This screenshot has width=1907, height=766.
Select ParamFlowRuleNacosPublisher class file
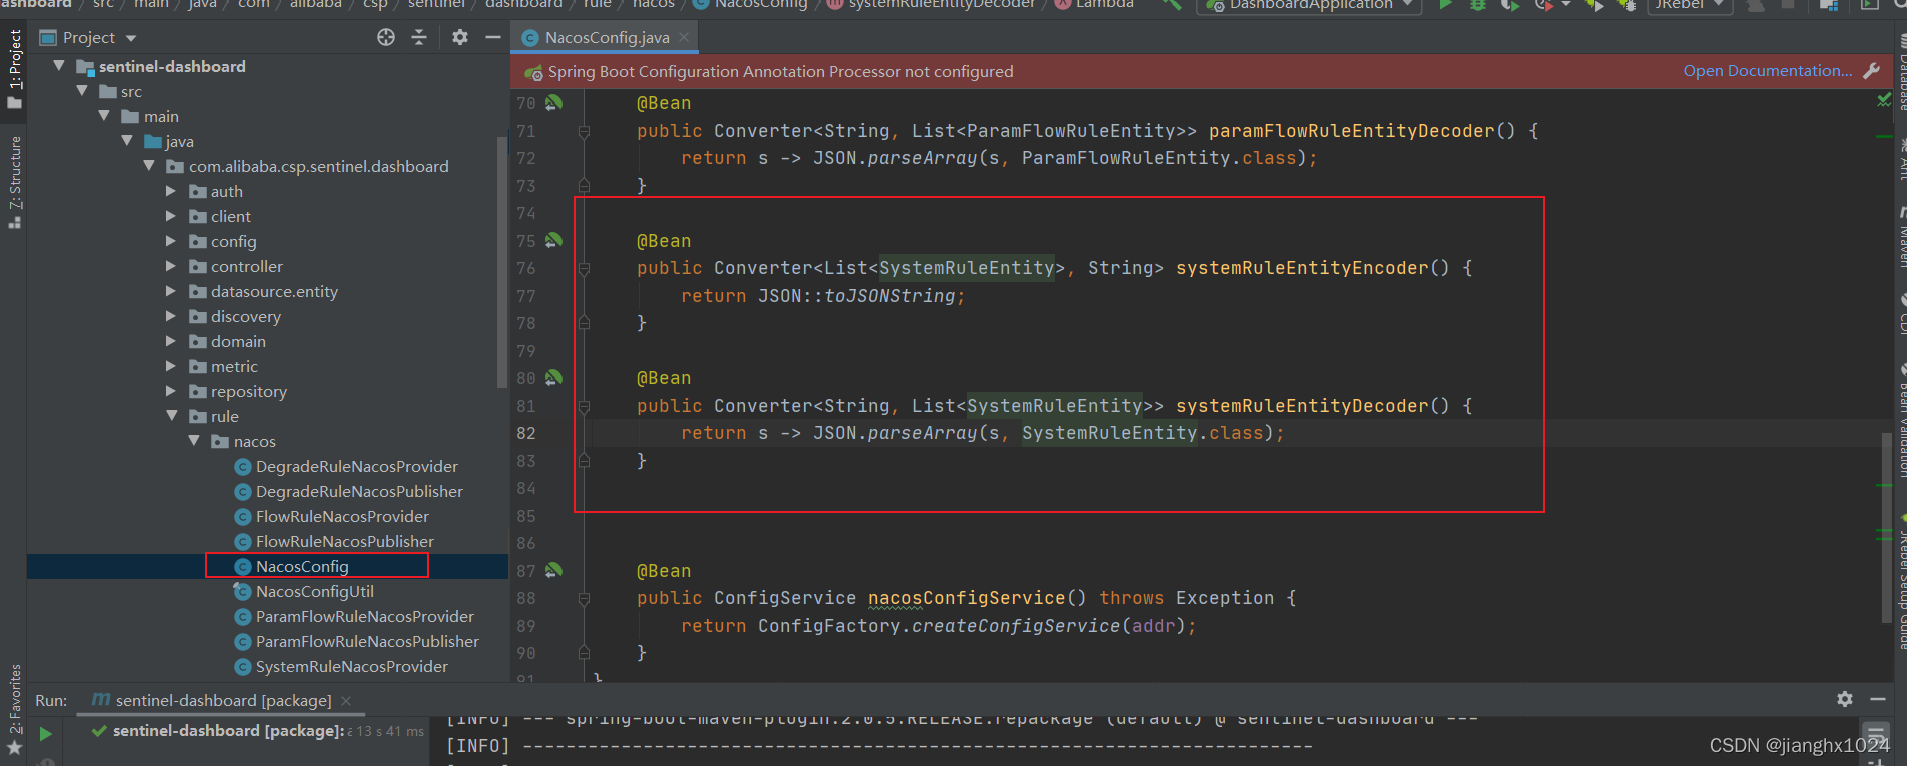(367, 641)
